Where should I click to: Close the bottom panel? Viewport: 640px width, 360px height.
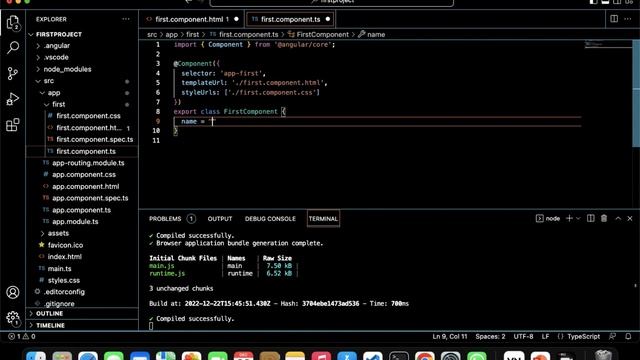tap(630, 218)
